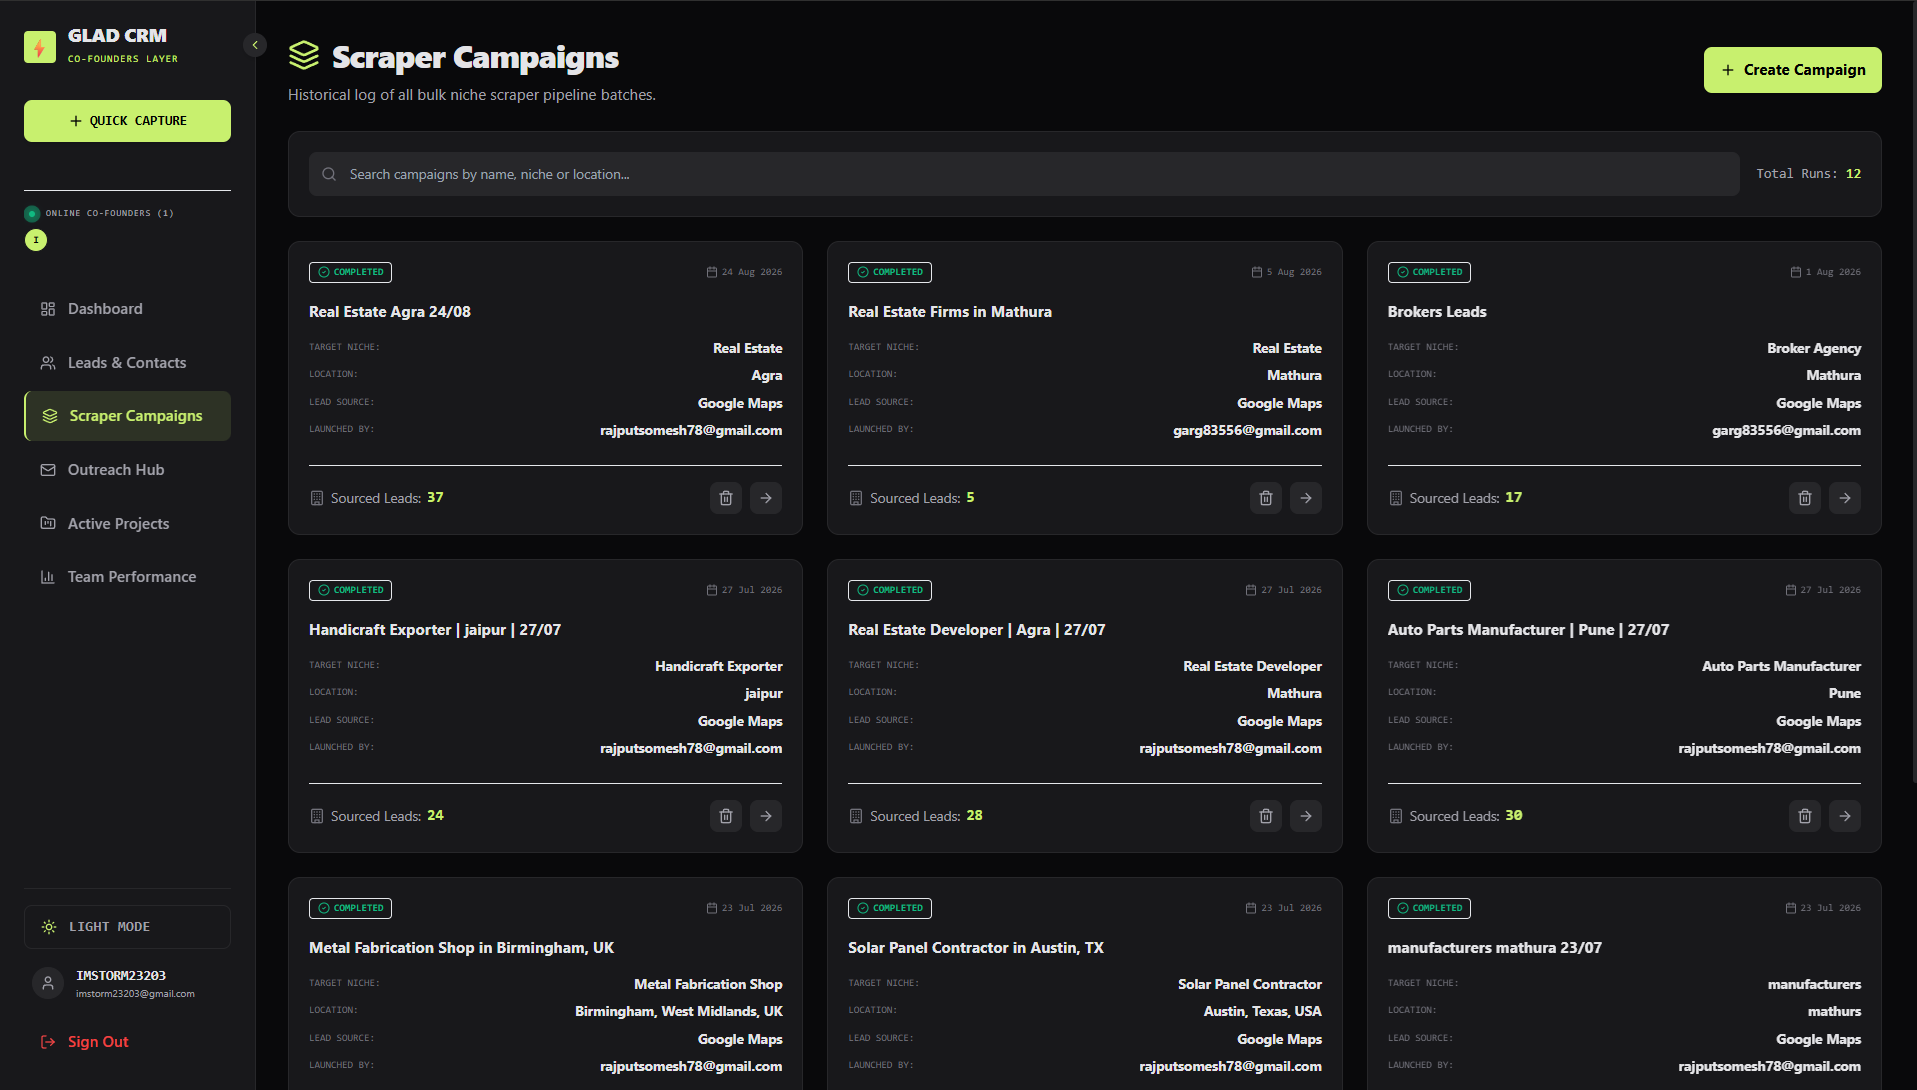Delete the Real Estate Agra 24/08 campaign

[x=726, y=498]
